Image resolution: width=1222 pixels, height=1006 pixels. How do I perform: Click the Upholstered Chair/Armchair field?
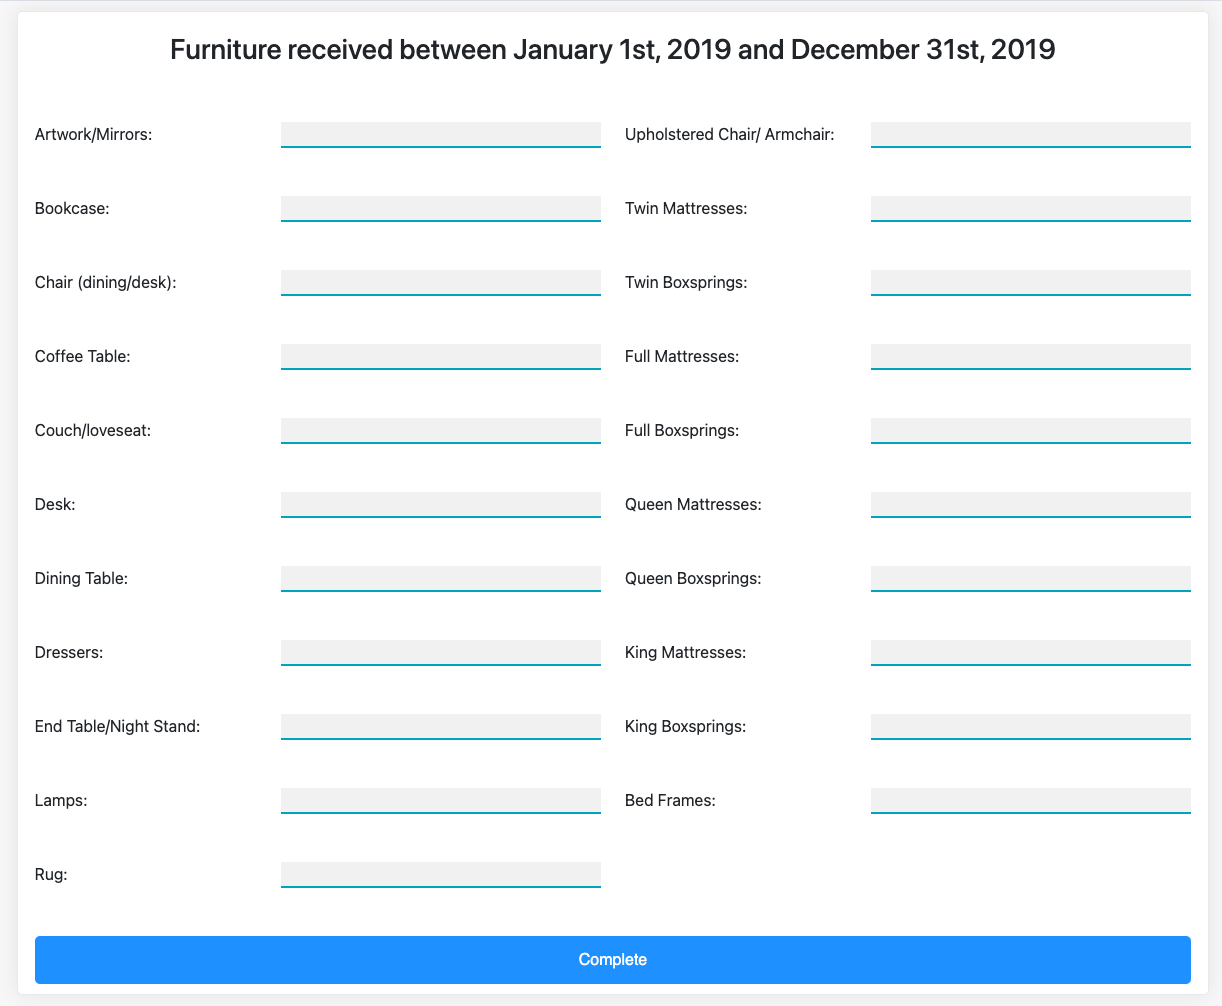[1031, 135]
